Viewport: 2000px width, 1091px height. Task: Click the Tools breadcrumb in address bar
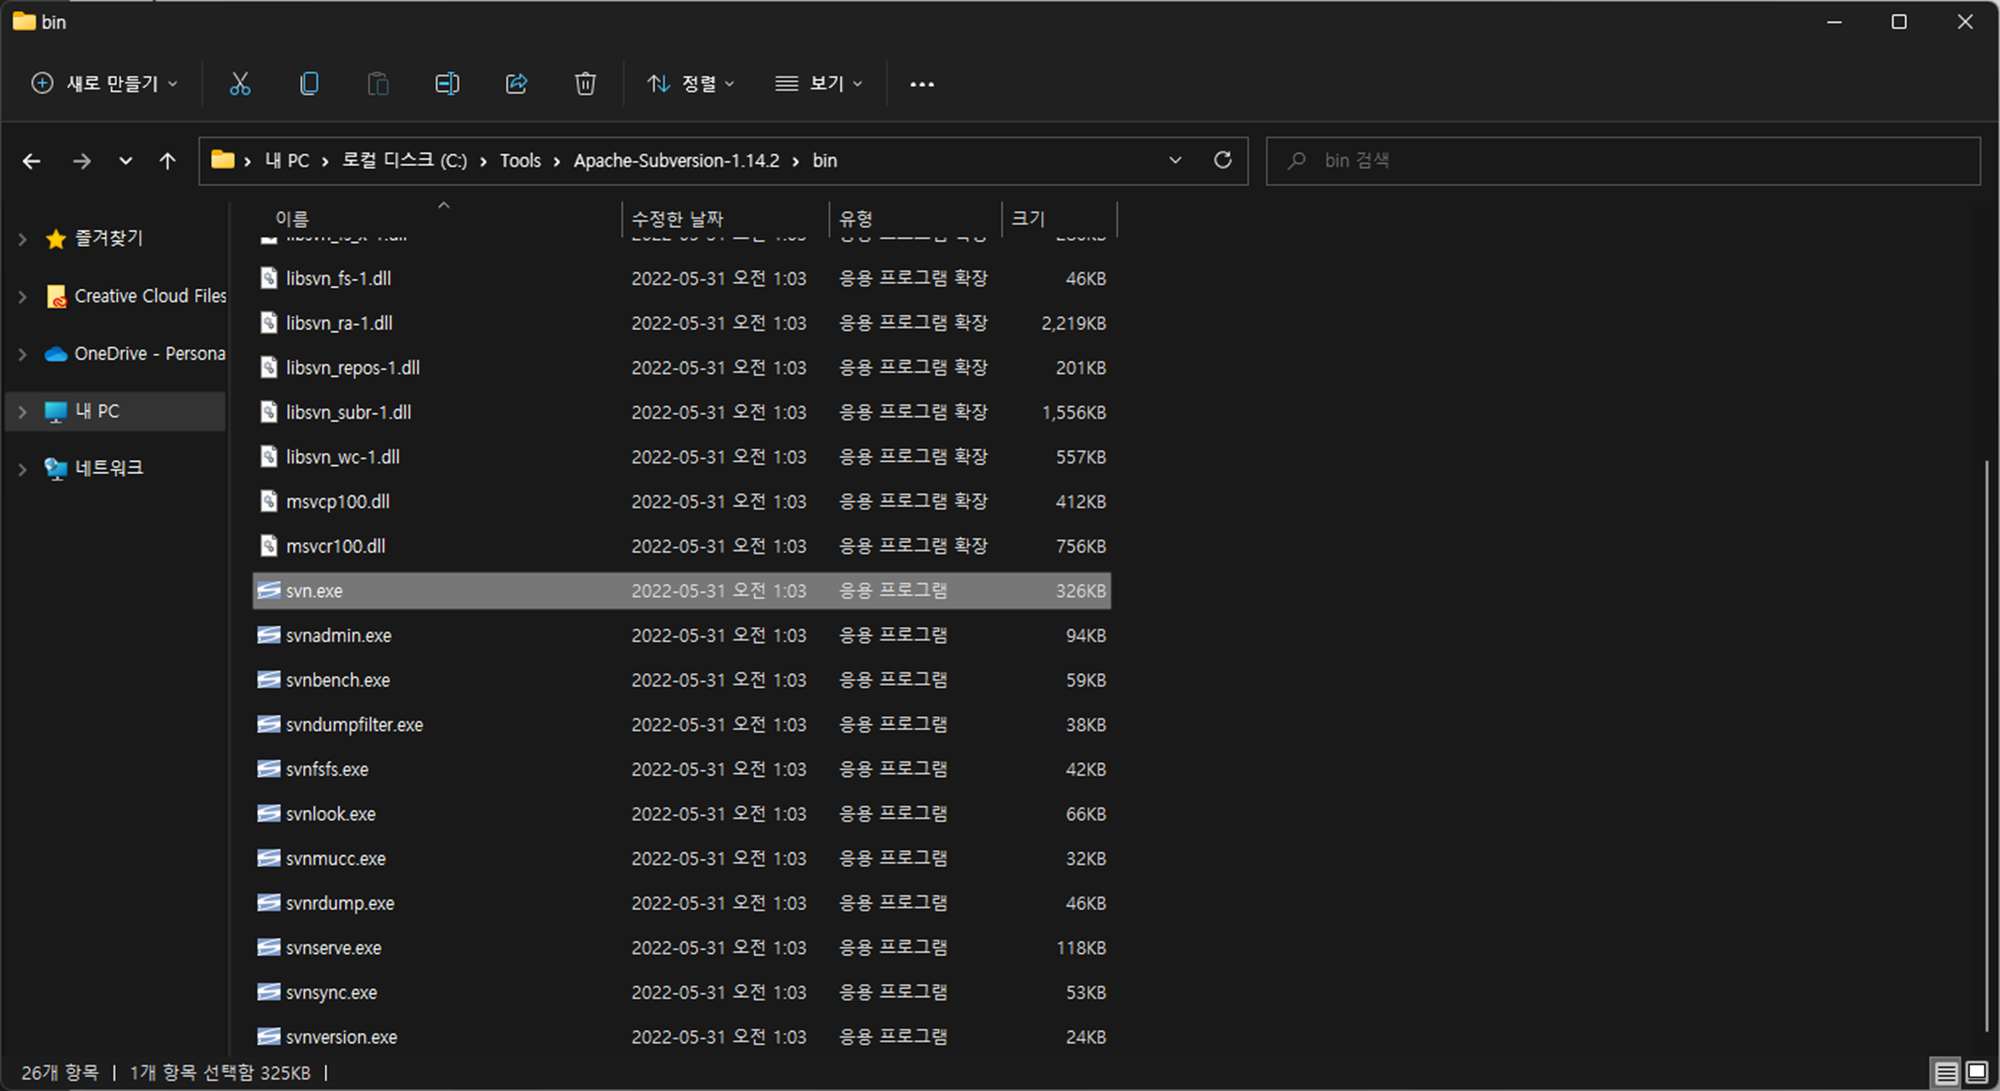(520, 161)
